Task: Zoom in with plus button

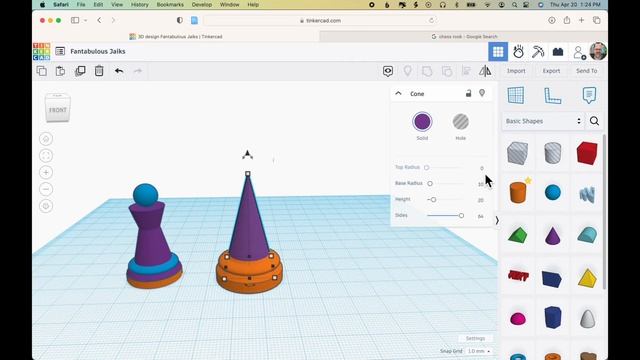Action: pos(46,172)
